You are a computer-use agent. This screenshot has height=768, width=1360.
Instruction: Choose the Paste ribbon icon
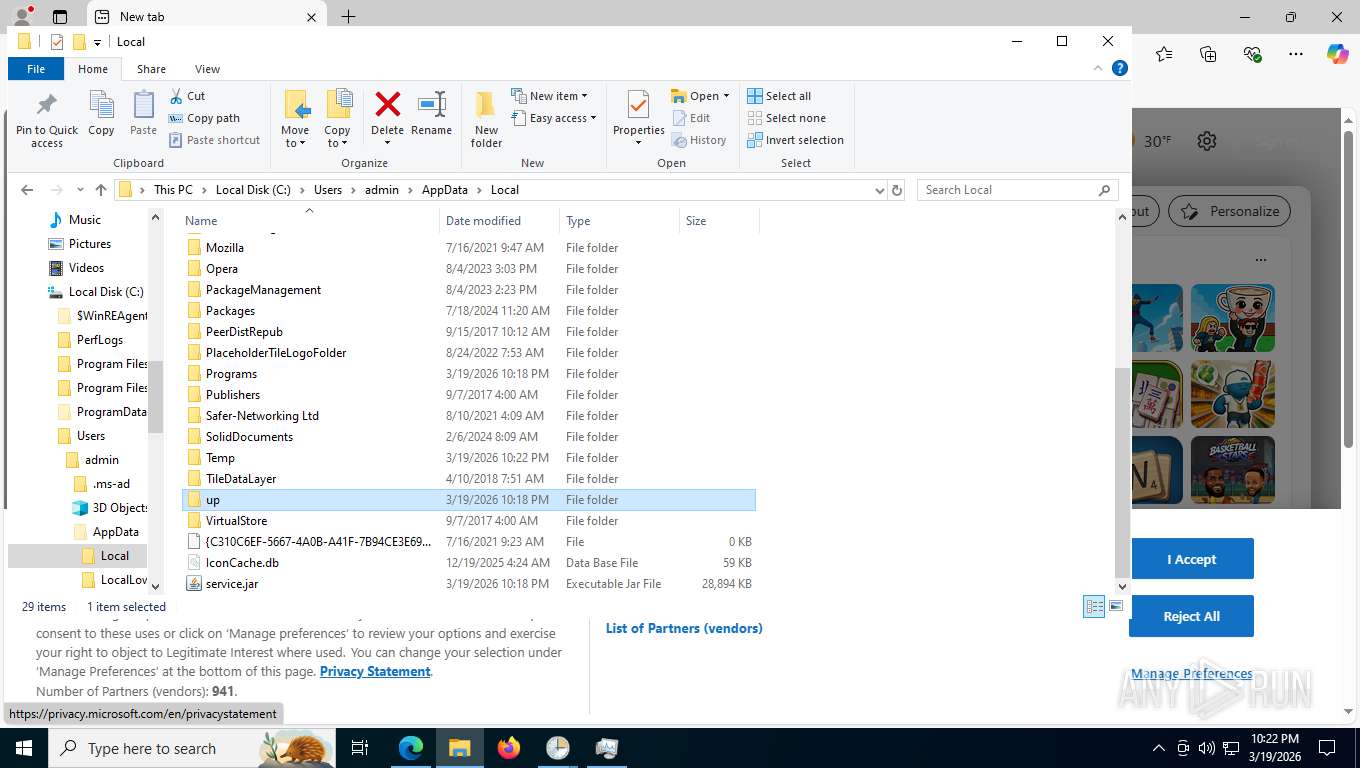(x=143, y=114)
